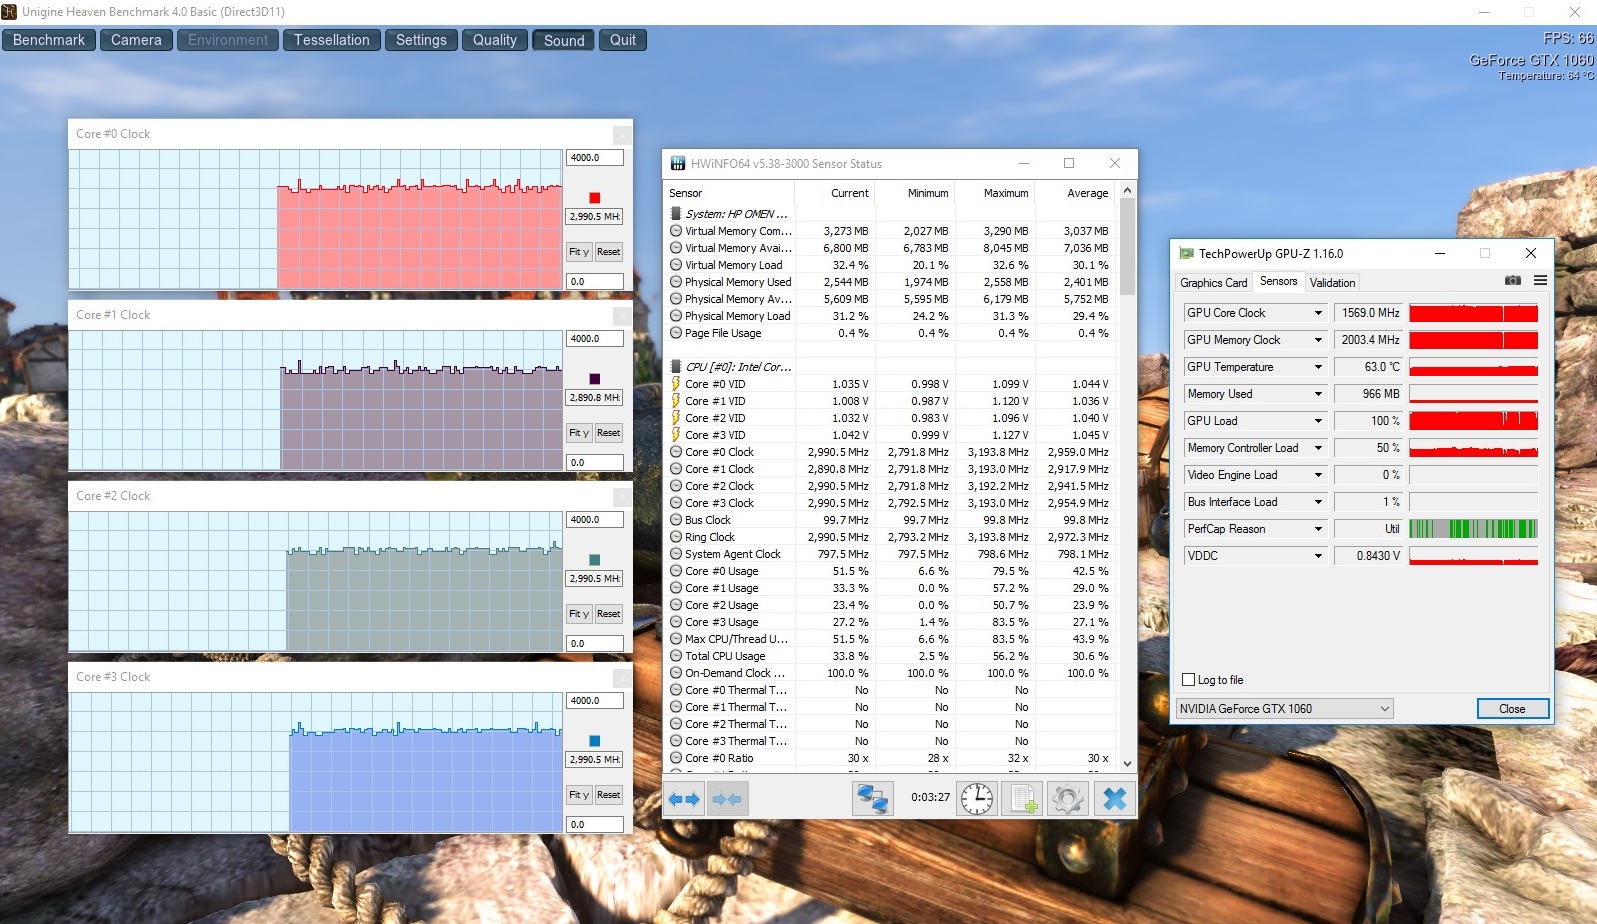Click the Page File Usage row sensor icon
The width and height of the screenshot is (1597, 924).
click(676, 333)
